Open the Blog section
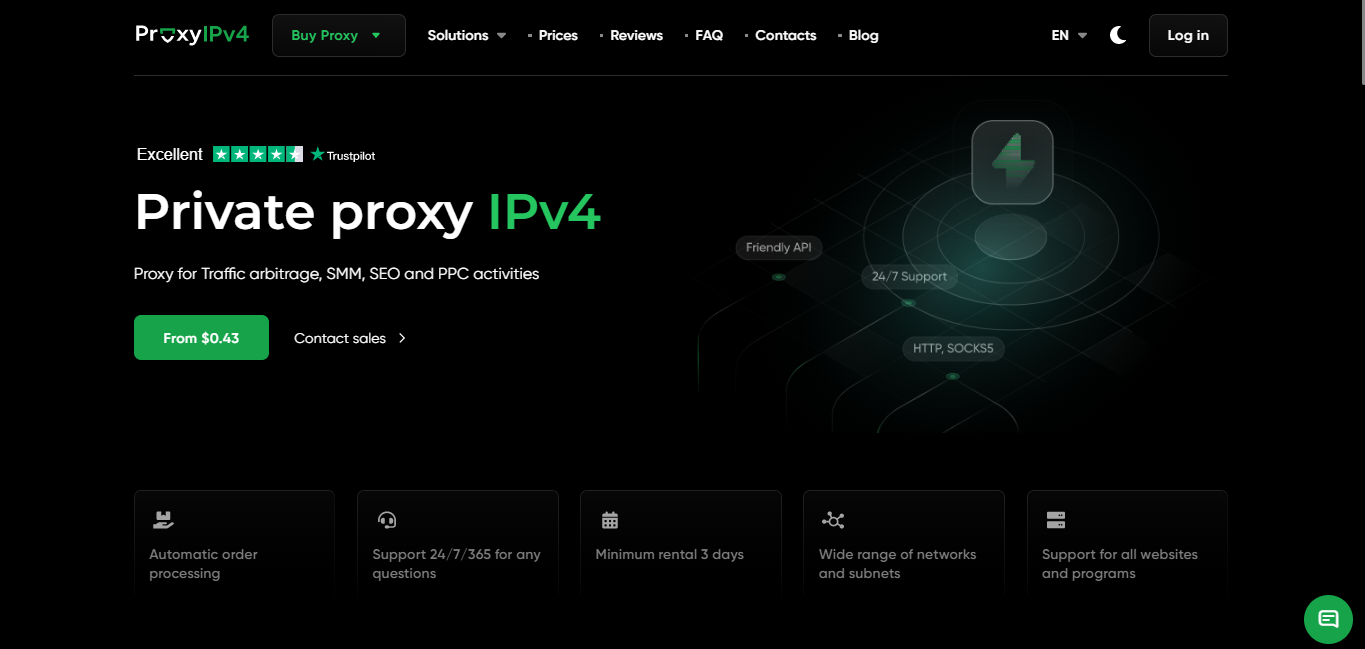 (x=863, y=35)
